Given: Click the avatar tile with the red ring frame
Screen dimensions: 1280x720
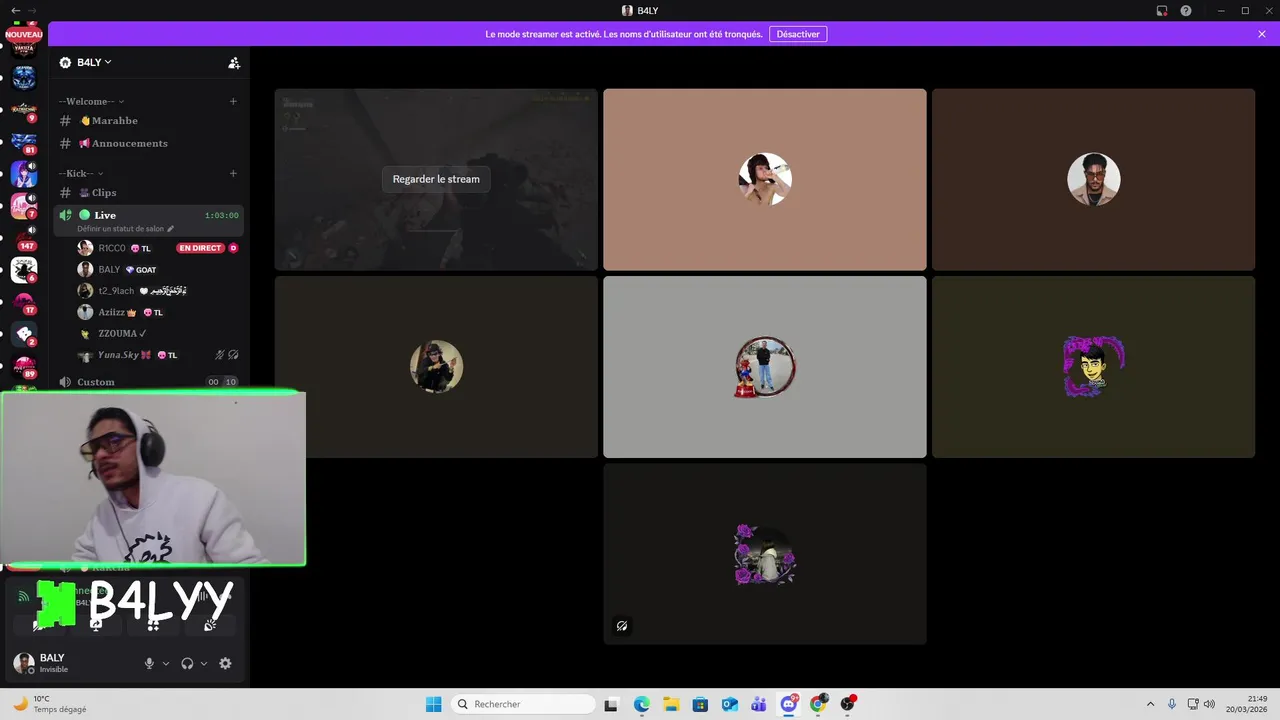Looking at the screenshot, I should point(765,366).
